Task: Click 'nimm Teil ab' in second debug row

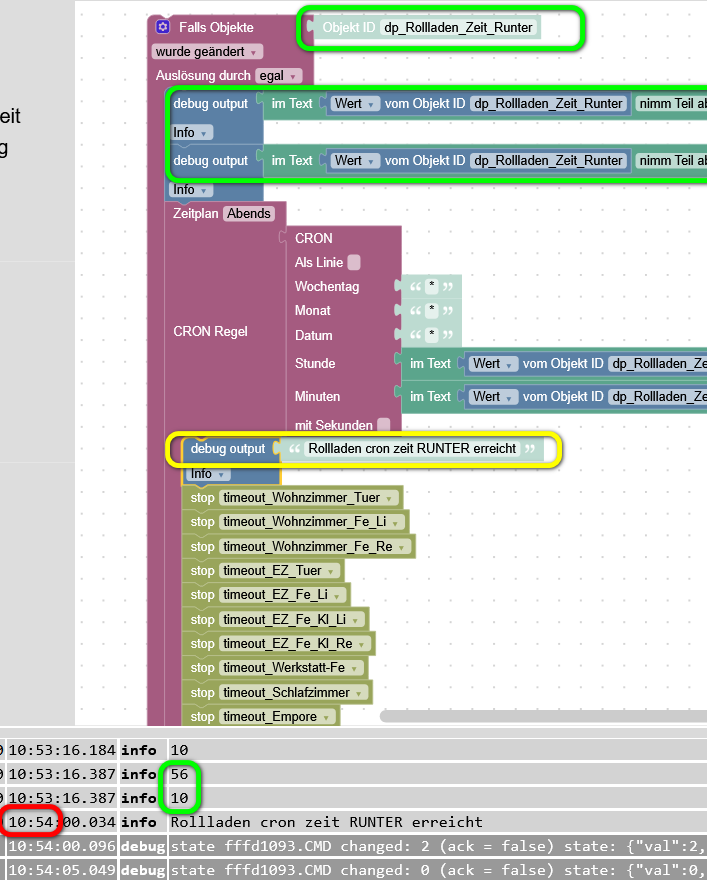Action: pos(672,160)
